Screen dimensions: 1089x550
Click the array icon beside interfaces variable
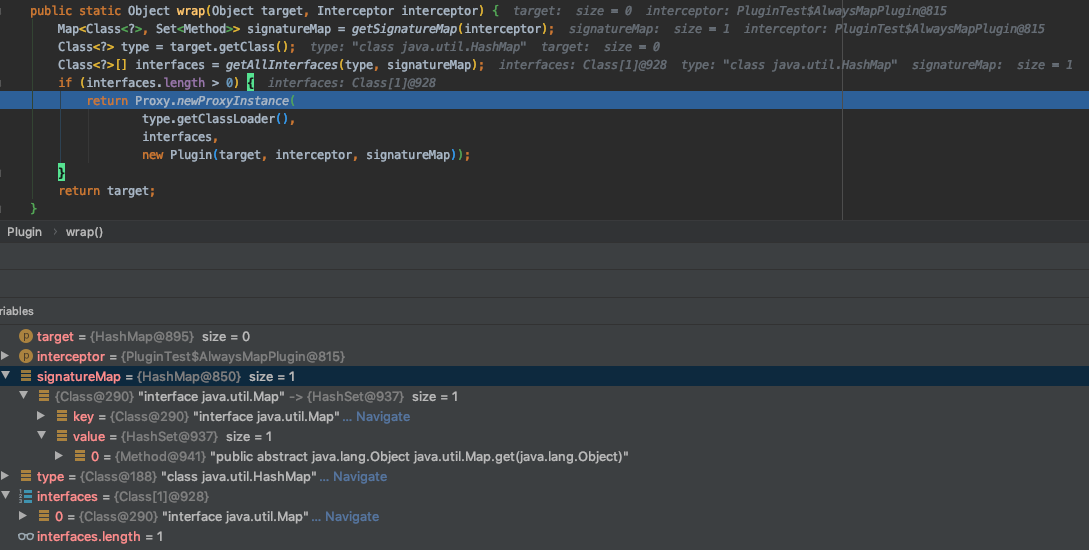26,497
